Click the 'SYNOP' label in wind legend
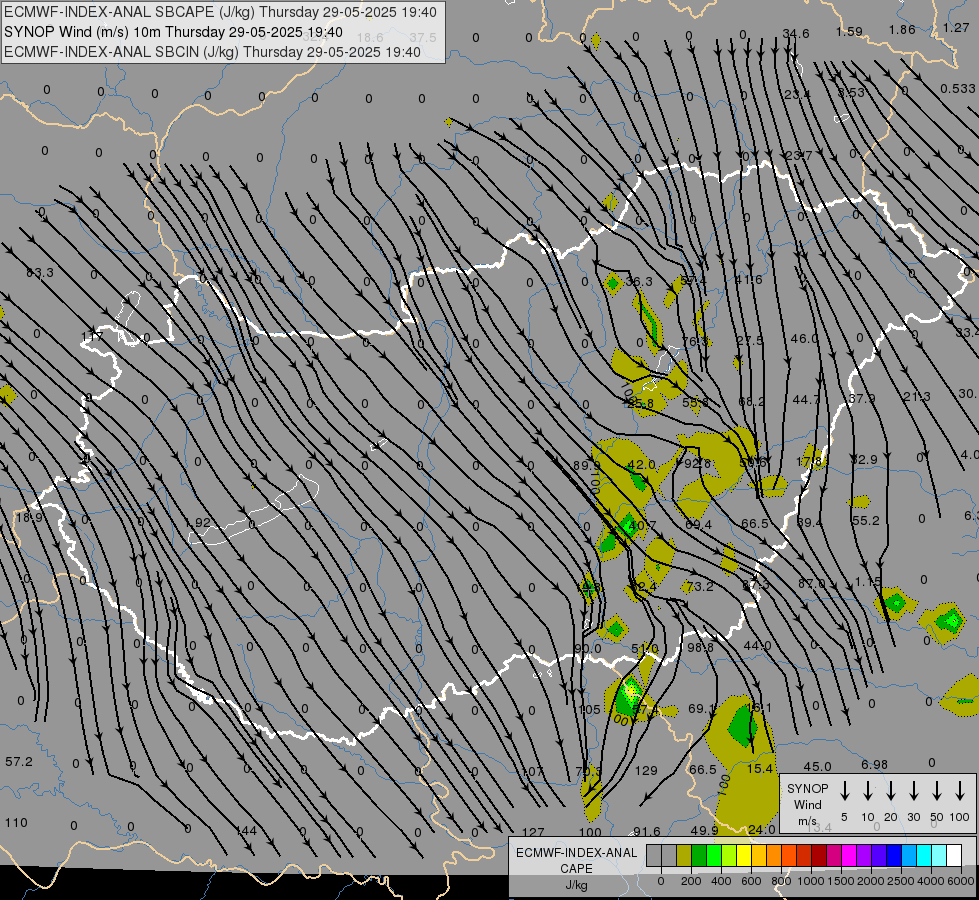The width and height of the screenshot is (979, 900). 807,788
